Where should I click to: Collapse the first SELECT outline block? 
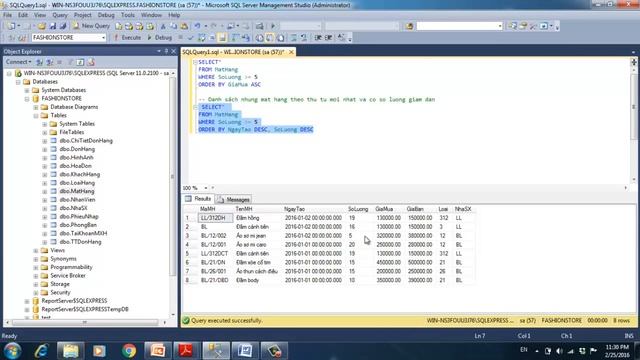click(x=195, y=62)
